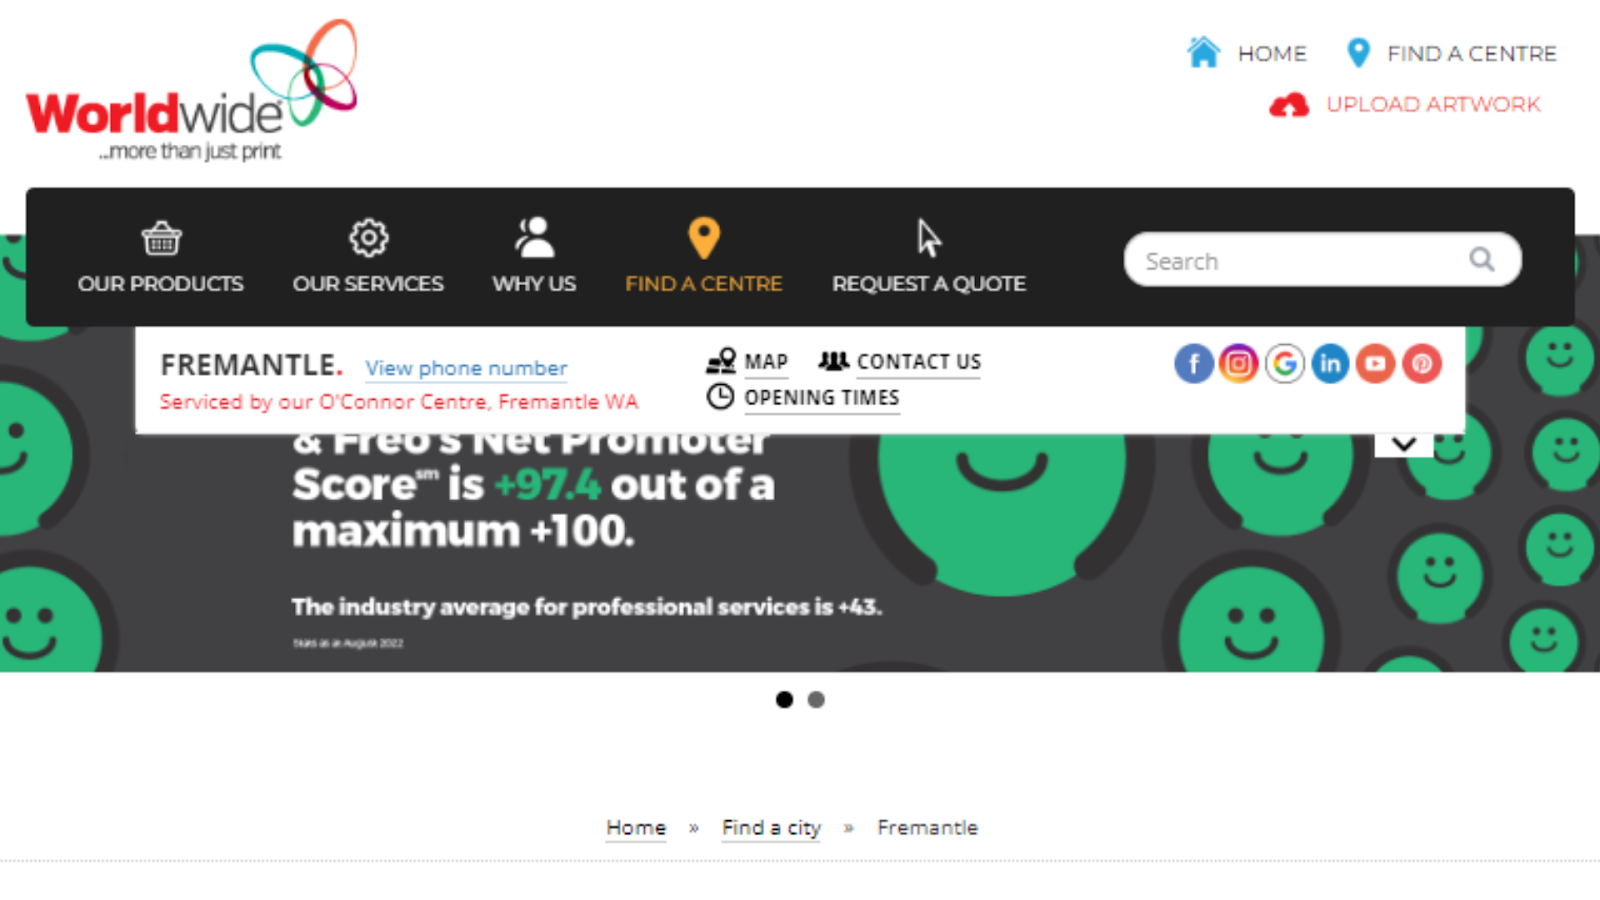The height and width of the screenshot is (900, 1600).
Task: Click the Find a city breadcrumb
Action: (x=771, y=828)
